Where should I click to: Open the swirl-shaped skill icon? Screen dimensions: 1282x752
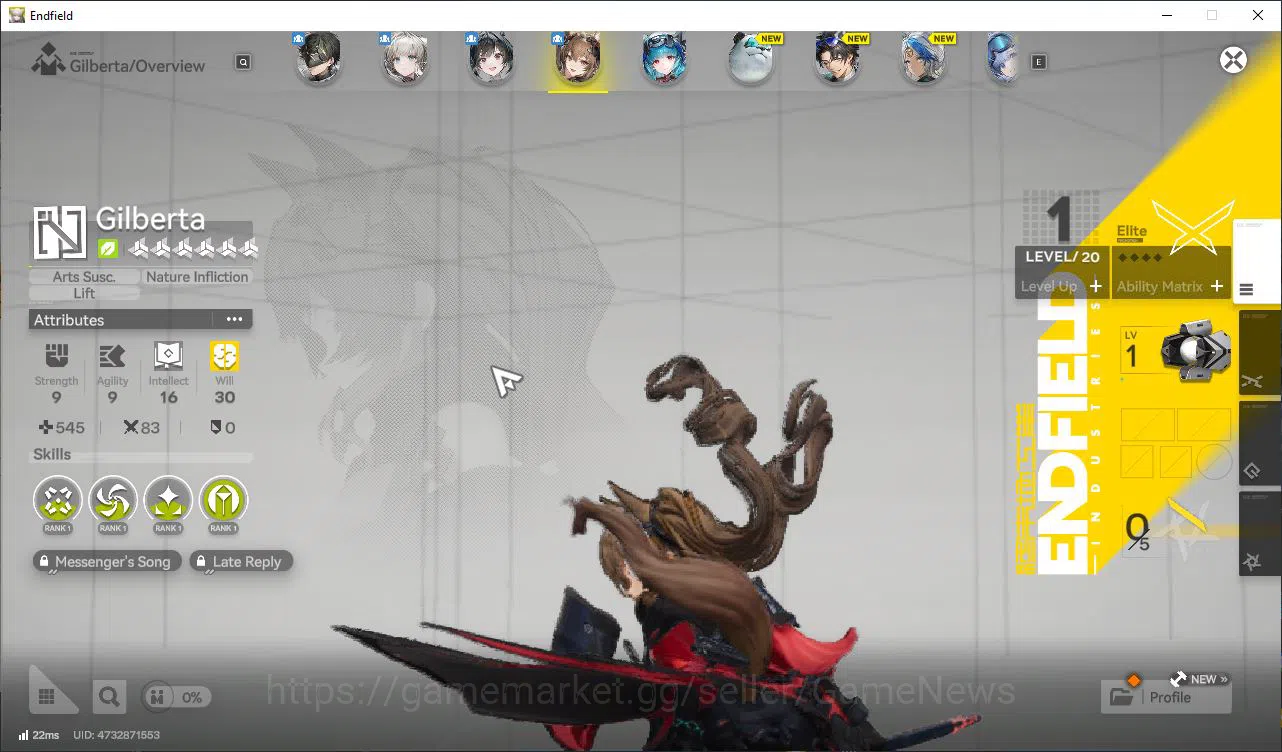click(113, 499)
